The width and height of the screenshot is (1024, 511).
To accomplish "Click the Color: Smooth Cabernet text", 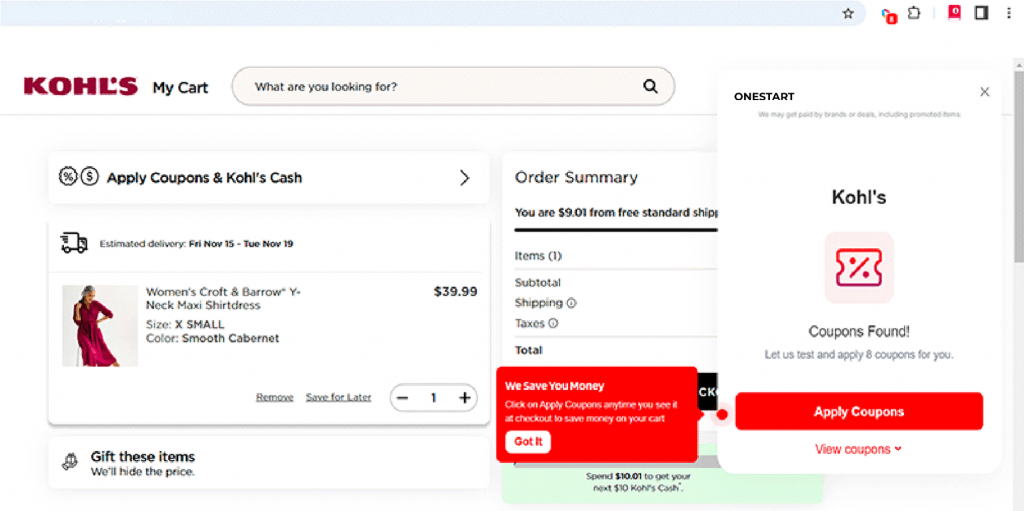I will point(212,338).
